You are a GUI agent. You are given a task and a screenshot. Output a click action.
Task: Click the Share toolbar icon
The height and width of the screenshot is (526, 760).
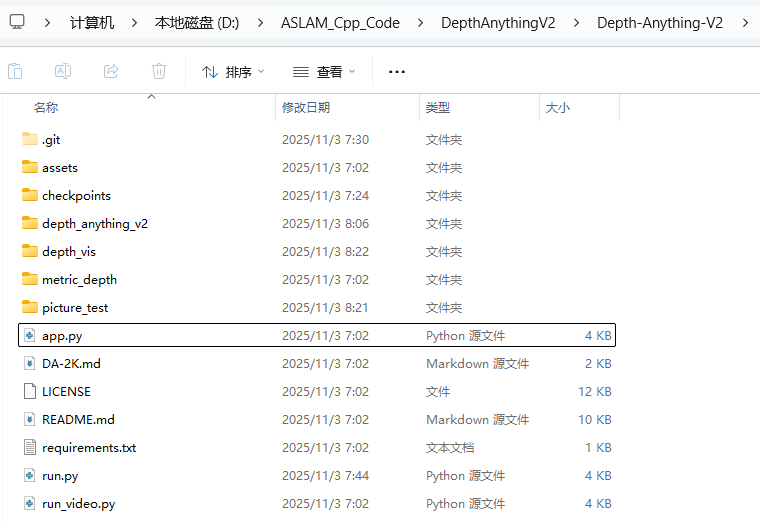pyautogui.click(x=111, y=71)
